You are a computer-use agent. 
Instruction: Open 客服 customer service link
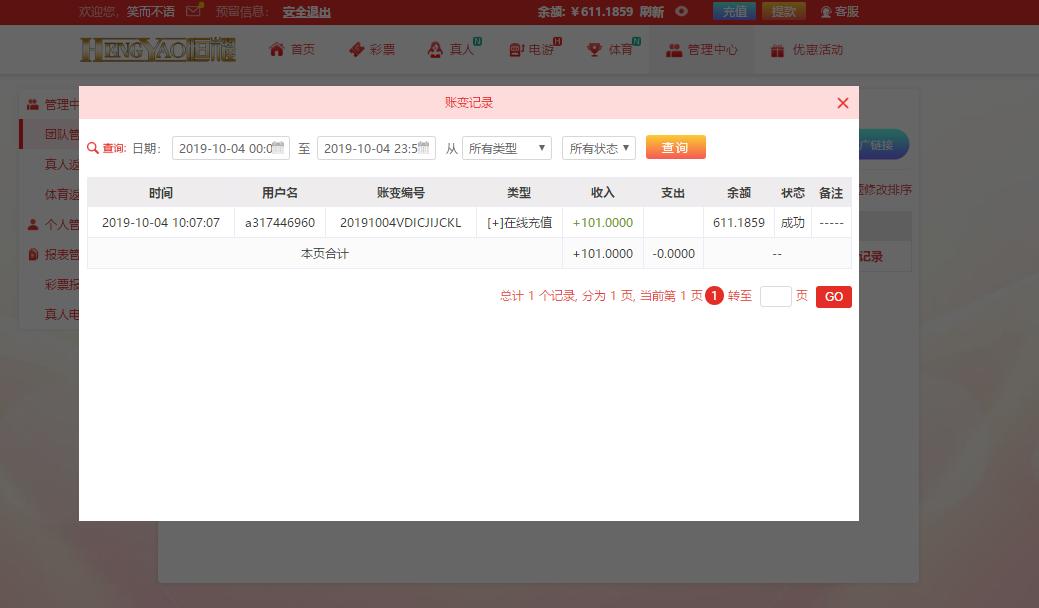pyautogui.click(x=840, y=11)
